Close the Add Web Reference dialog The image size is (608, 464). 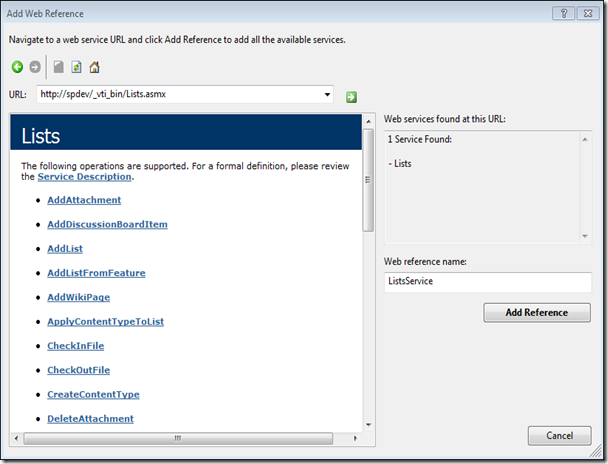pyautogui.click(x=588, y=14)
